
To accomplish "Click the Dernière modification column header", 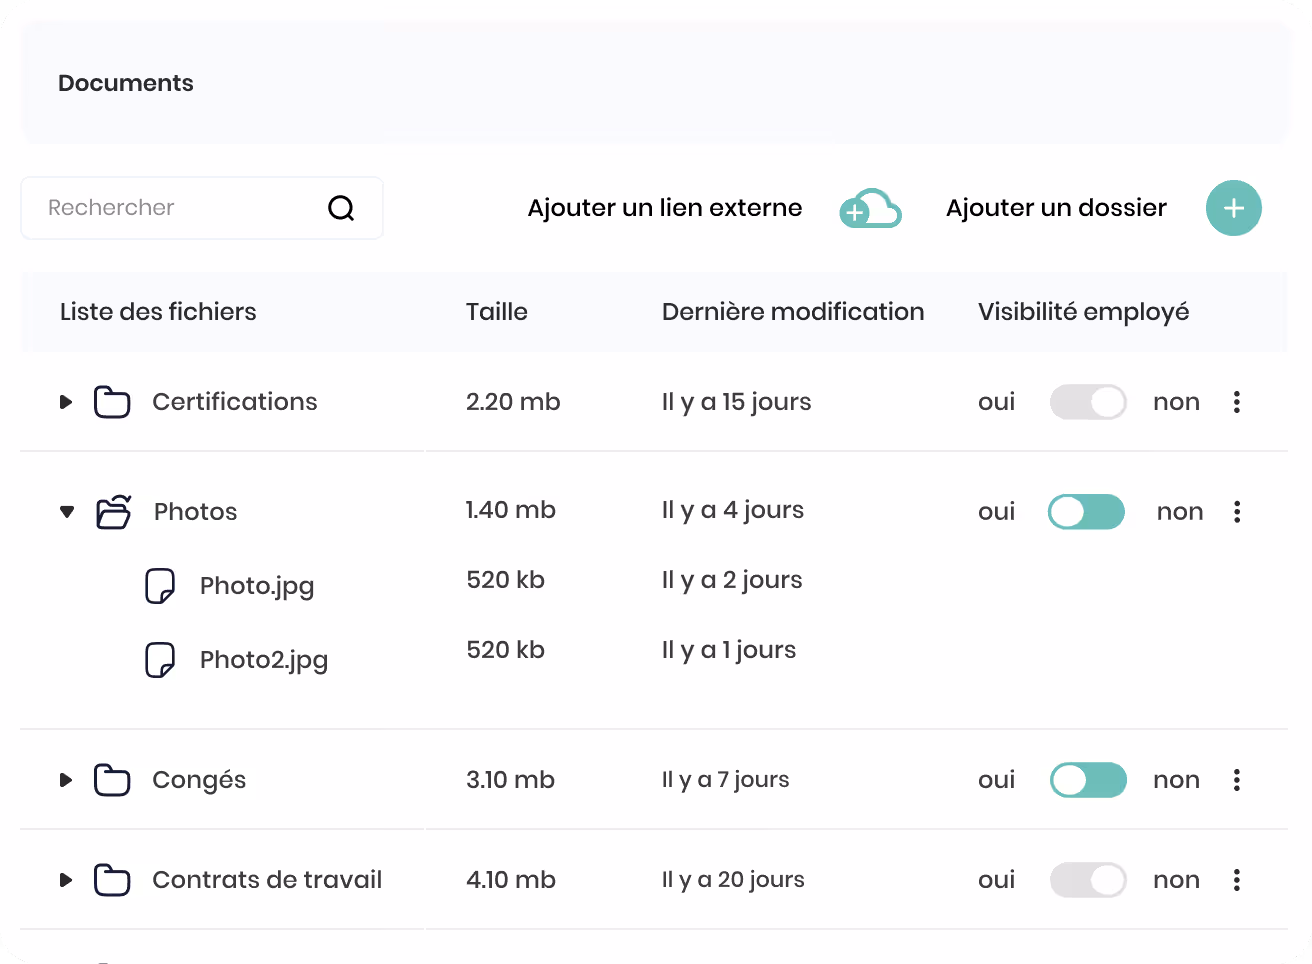I will click(x=793, y=312).
